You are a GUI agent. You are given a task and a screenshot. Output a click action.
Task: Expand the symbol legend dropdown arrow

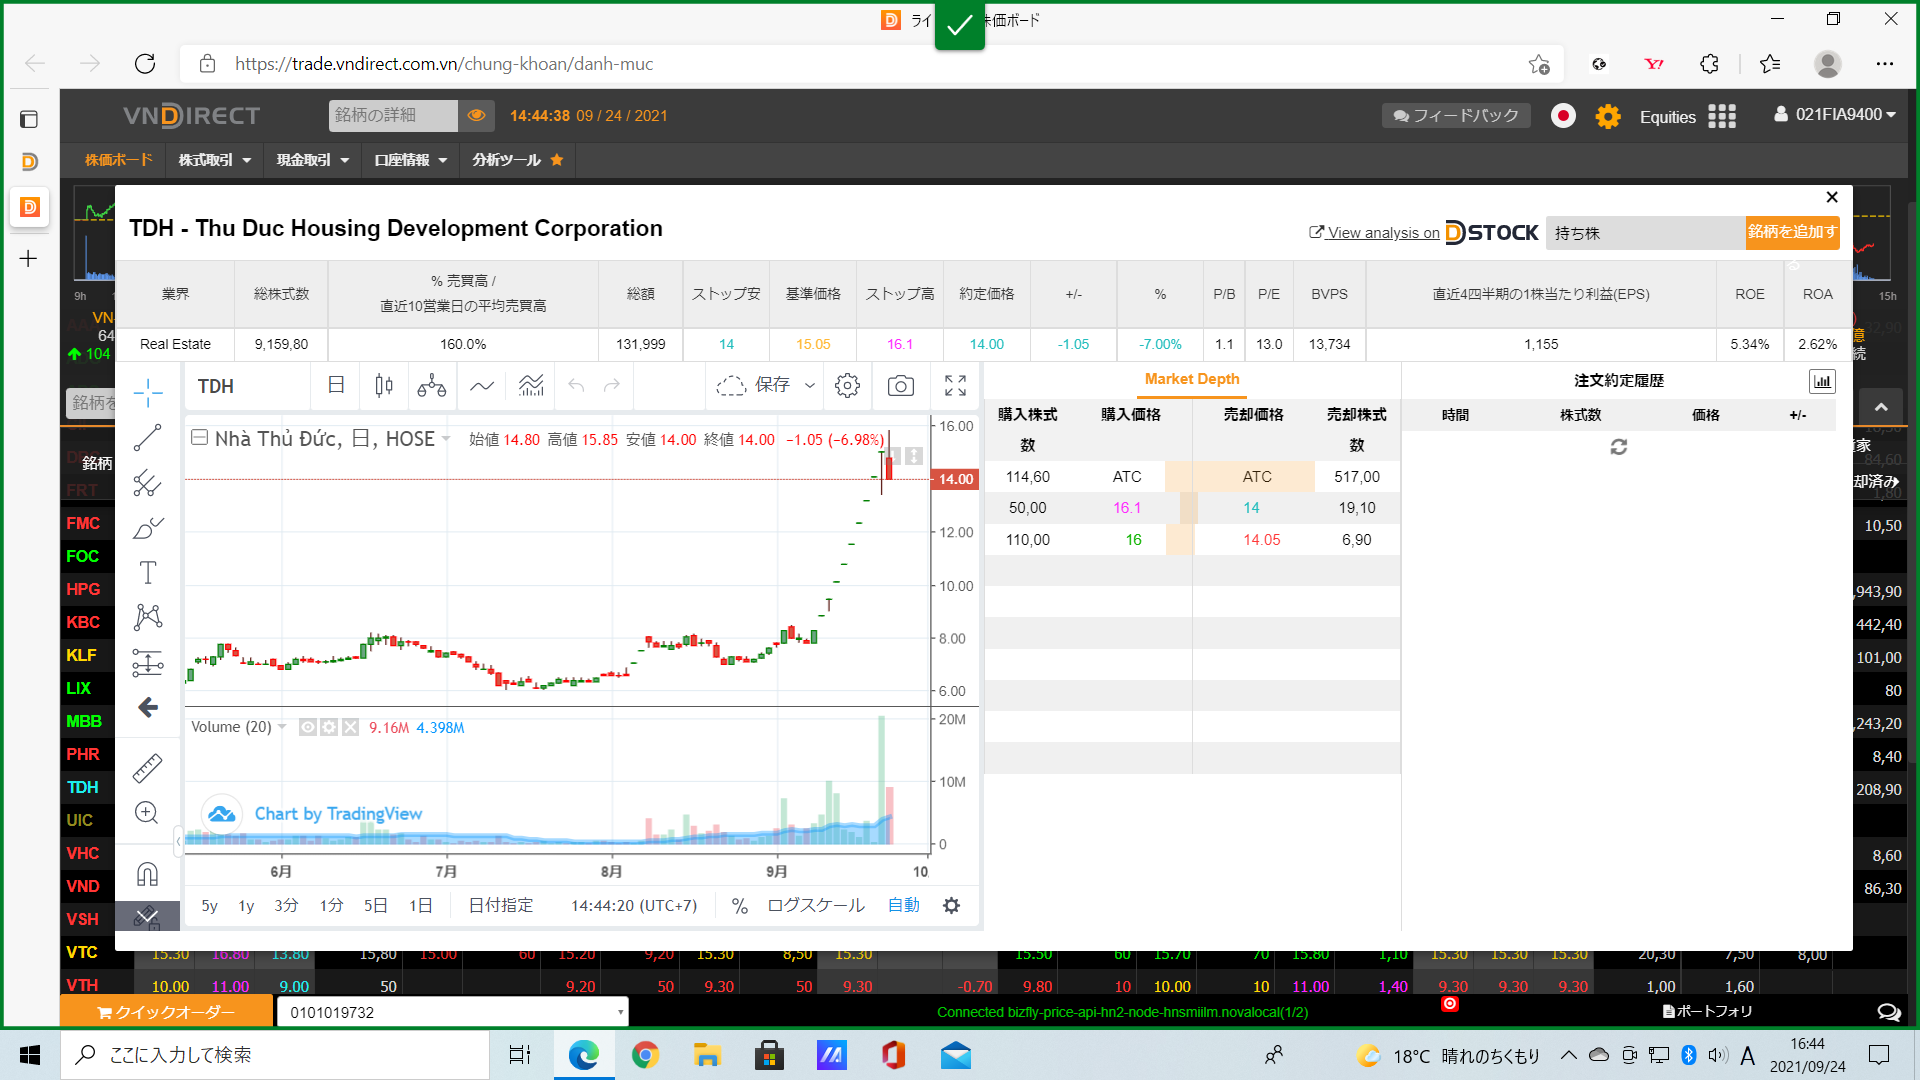pos(446,439)
